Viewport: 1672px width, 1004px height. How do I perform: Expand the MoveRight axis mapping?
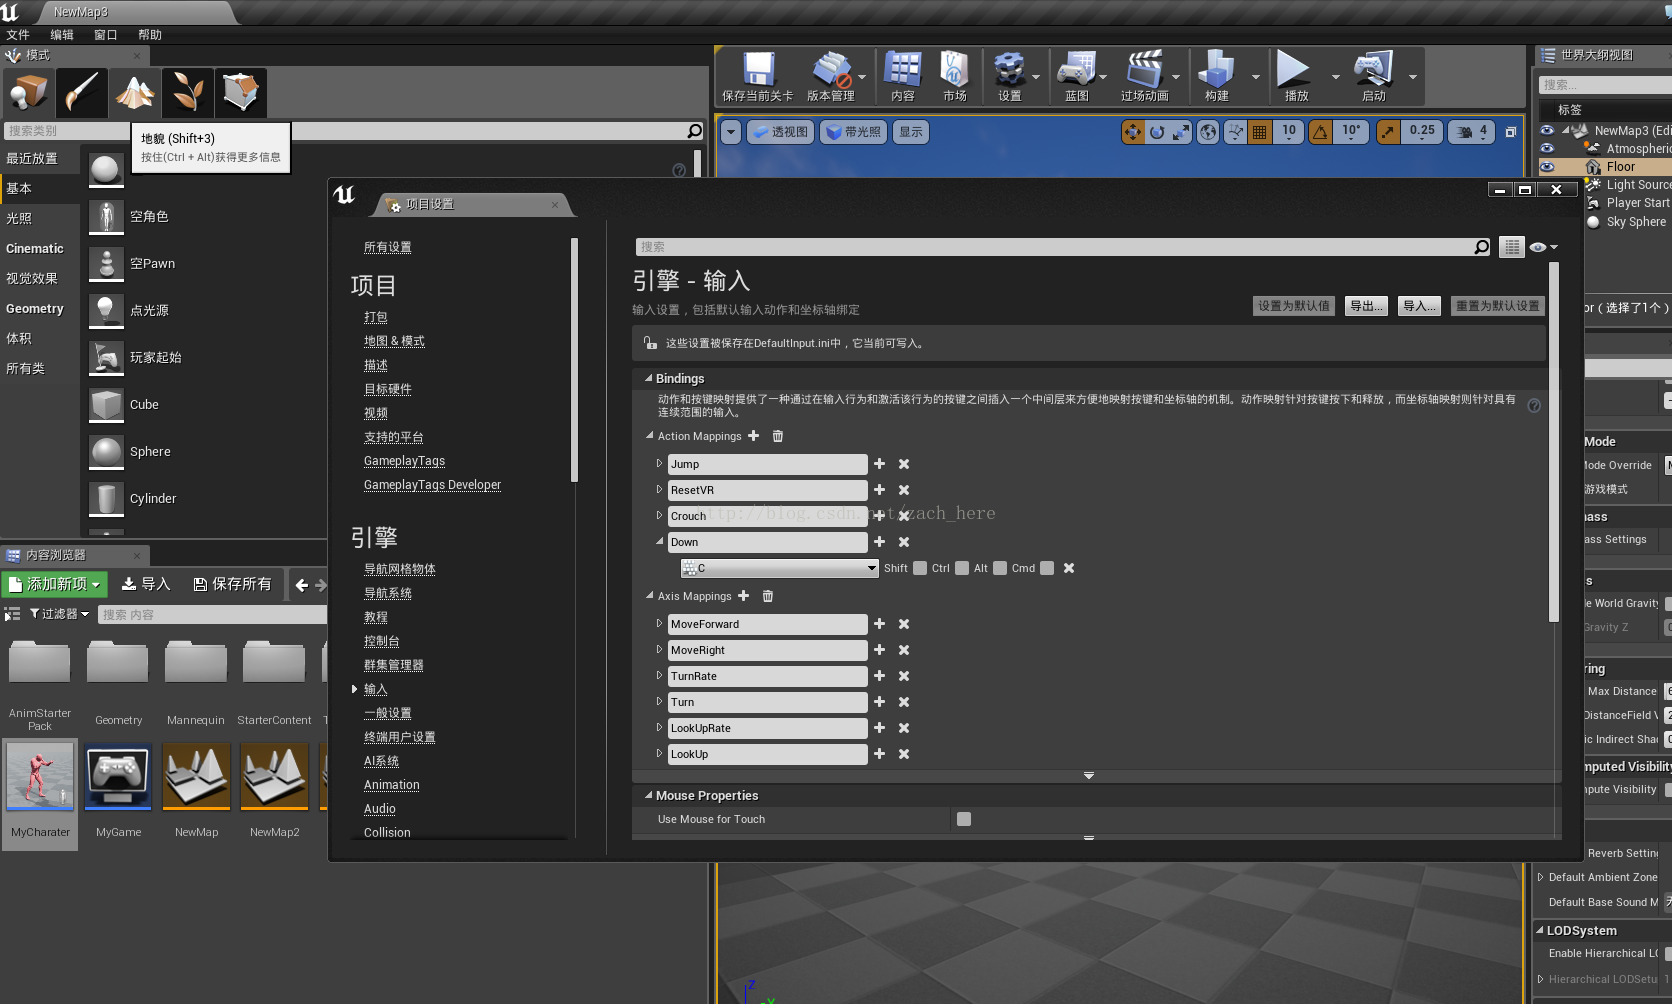pyautogui.click(x=659, y=650)
